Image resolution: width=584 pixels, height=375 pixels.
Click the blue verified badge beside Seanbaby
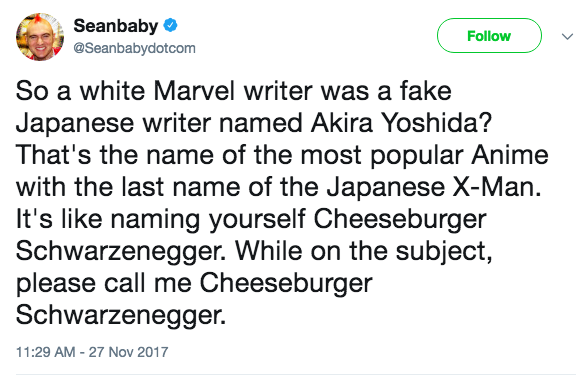[x=171, y=25]
